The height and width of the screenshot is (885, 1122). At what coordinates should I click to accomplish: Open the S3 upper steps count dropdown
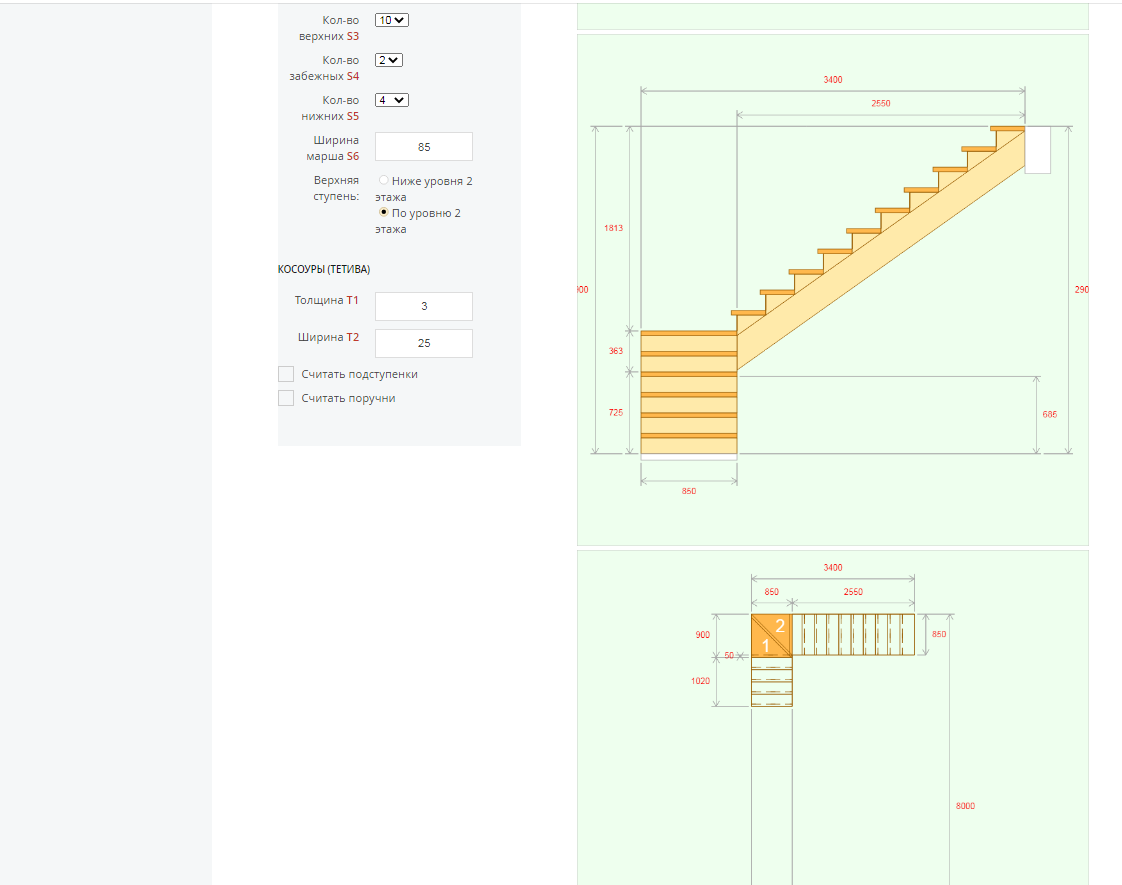(391, 20)
